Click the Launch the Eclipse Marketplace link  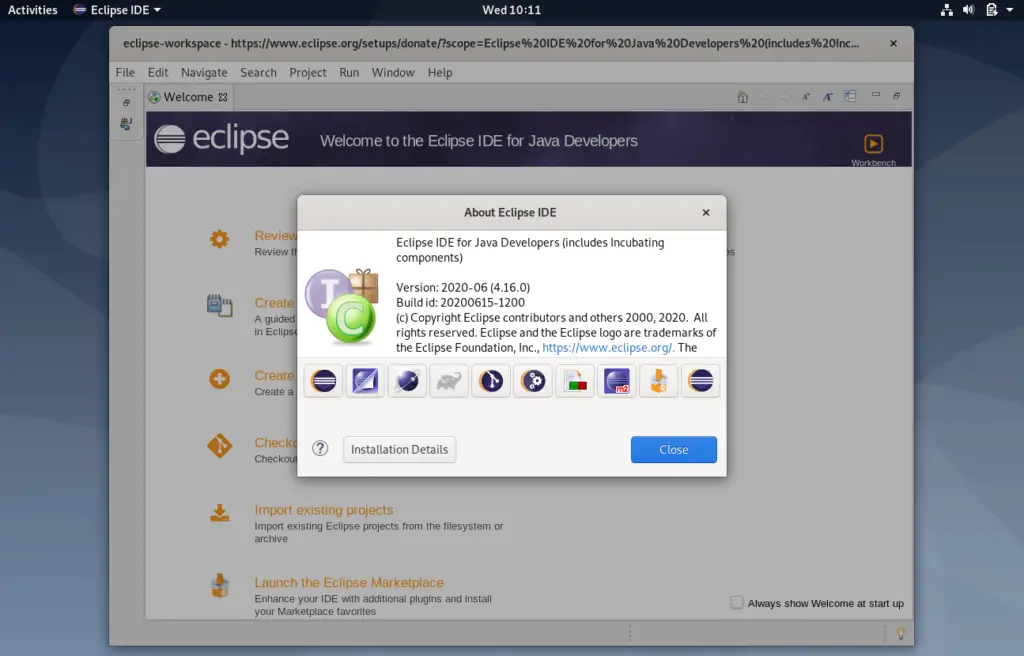click(x=348, y=582)
